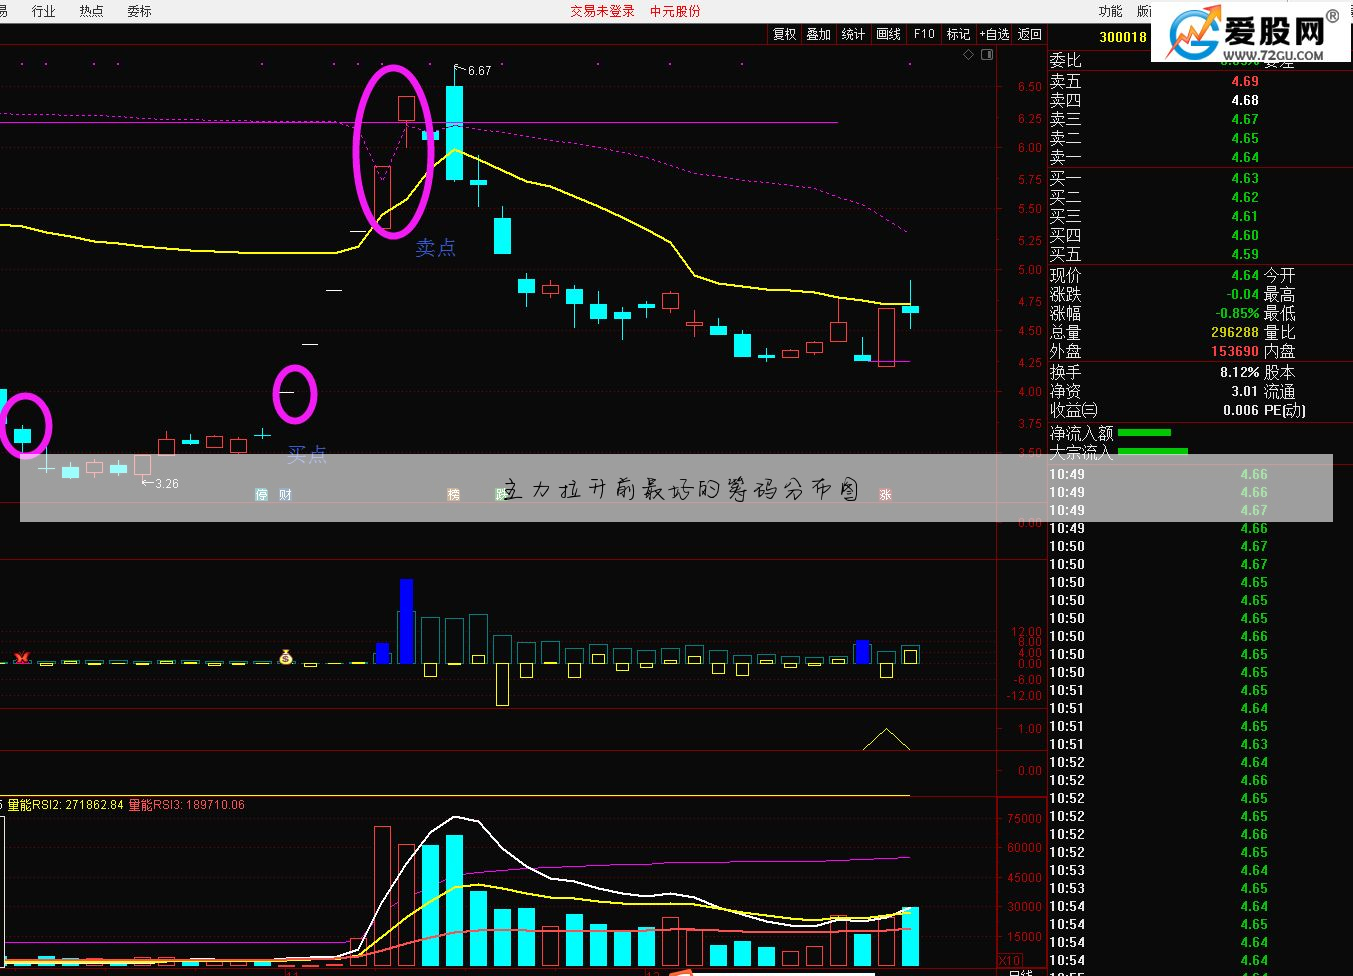The width and height of the screenshot is (1353, 976).
Task: Click the X10 volume scale box
Action: click(1010, 962)
